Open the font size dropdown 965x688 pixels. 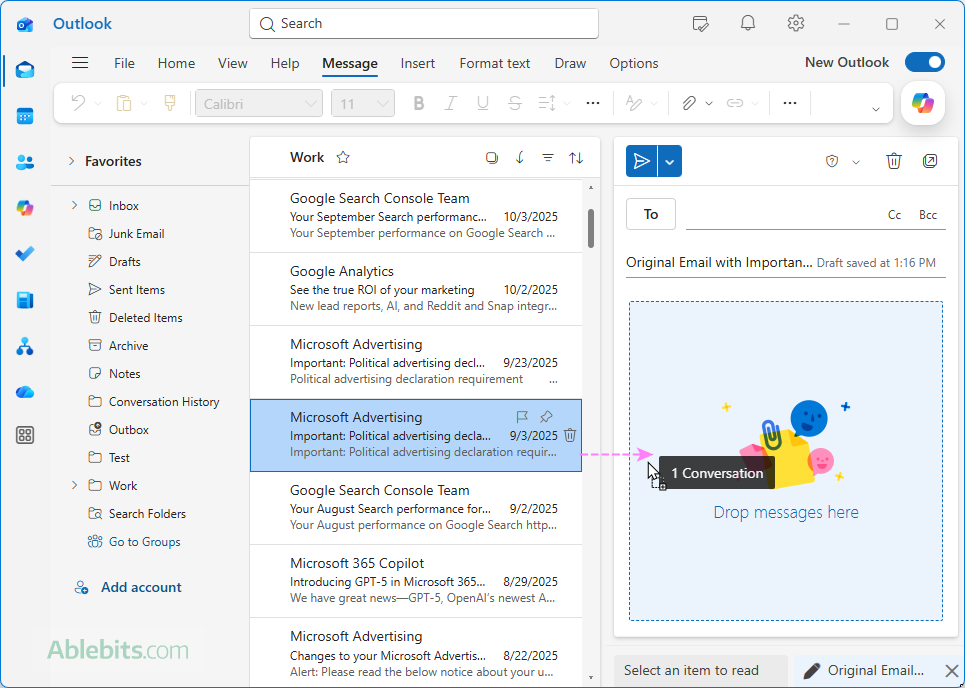point(363,104)
